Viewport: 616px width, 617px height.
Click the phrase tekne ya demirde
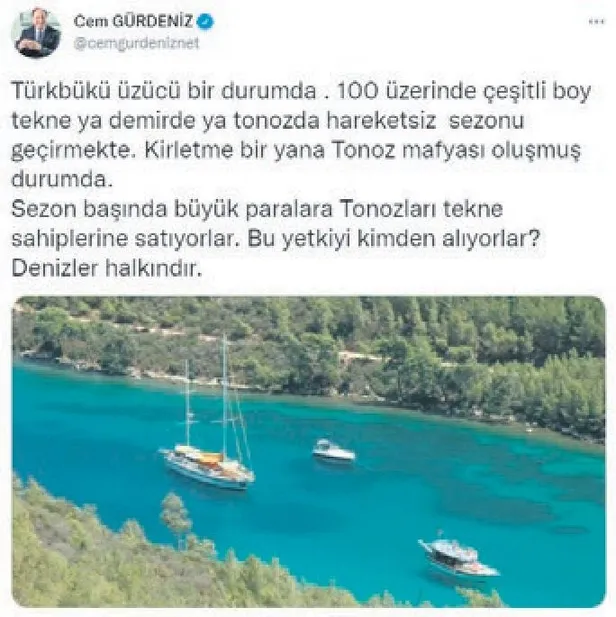coord(104,121)
